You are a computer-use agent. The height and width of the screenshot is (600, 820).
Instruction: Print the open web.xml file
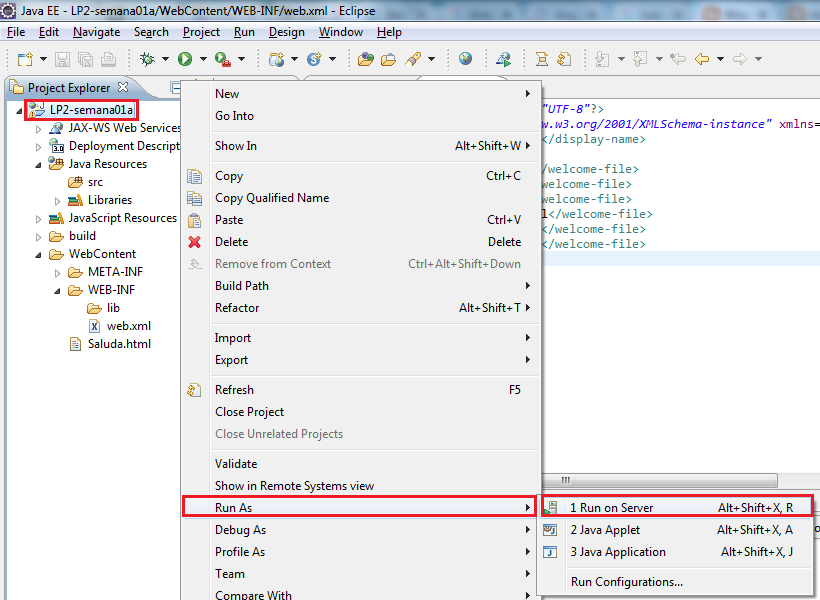click(x=107, y=59)
